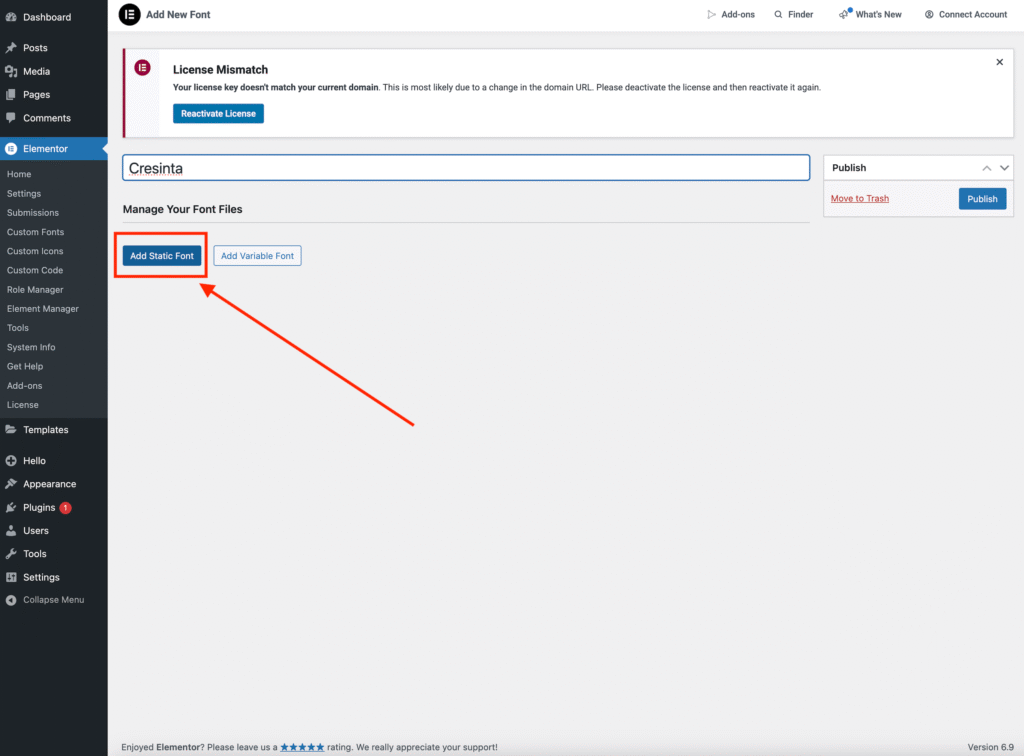This screenshot has width=1024, height=756.
Task: Open the Plugins menu with update badge
Action: pyautogui.click(x=38, y=507)
